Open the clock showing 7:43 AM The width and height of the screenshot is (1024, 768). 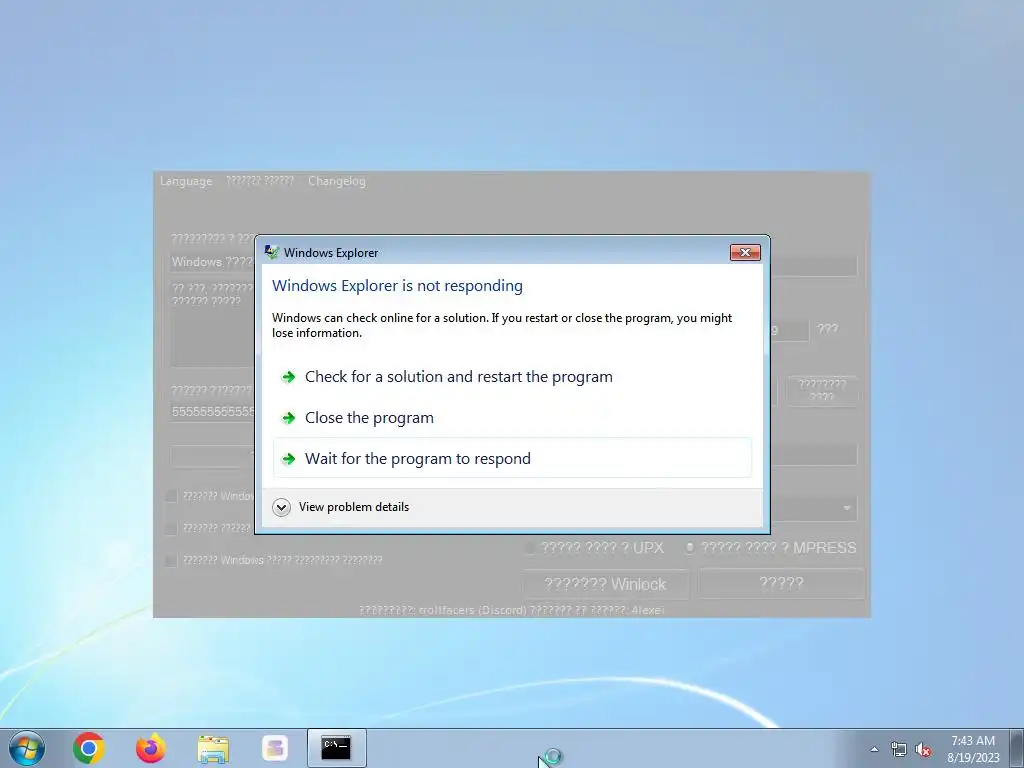[x=972, y=749]
